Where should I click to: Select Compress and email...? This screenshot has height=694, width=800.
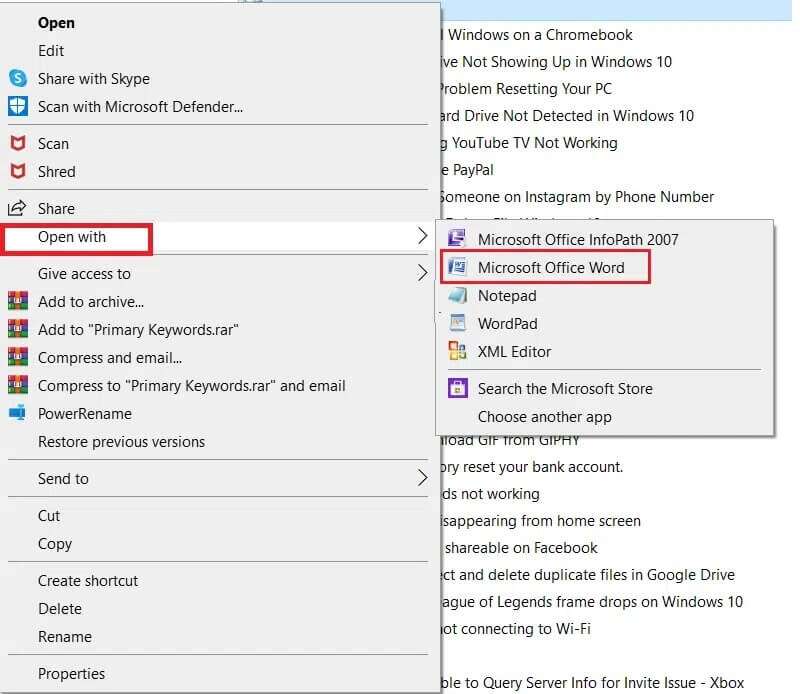point(218,357)
